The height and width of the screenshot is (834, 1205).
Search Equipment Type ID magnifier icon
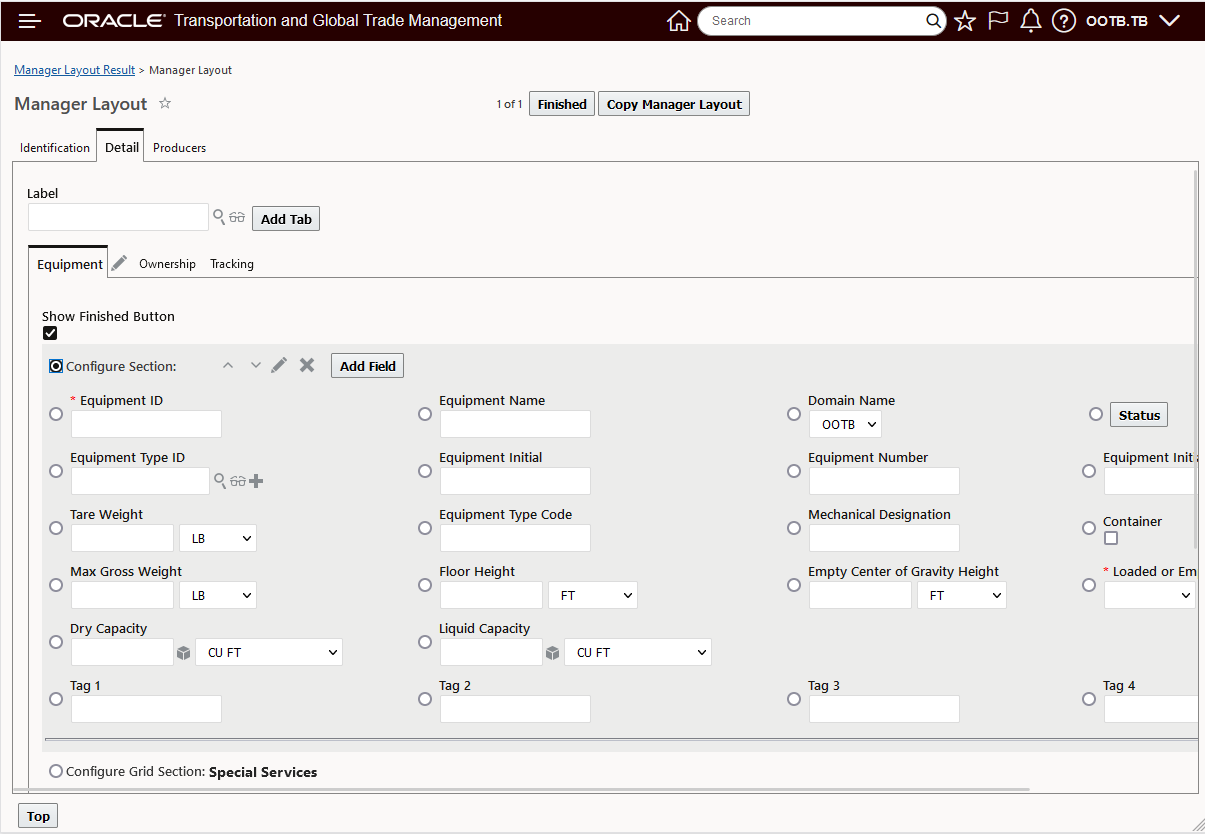[x=220, y=481]
